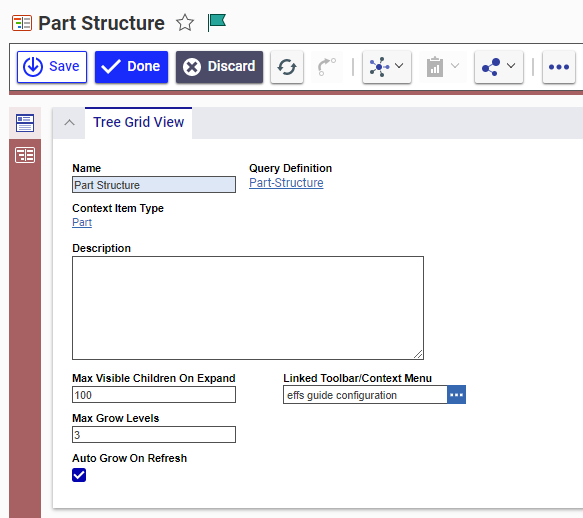The image size is (583, 518).
Task: Open the clipboard report dropdown
Action: point(443,67)
